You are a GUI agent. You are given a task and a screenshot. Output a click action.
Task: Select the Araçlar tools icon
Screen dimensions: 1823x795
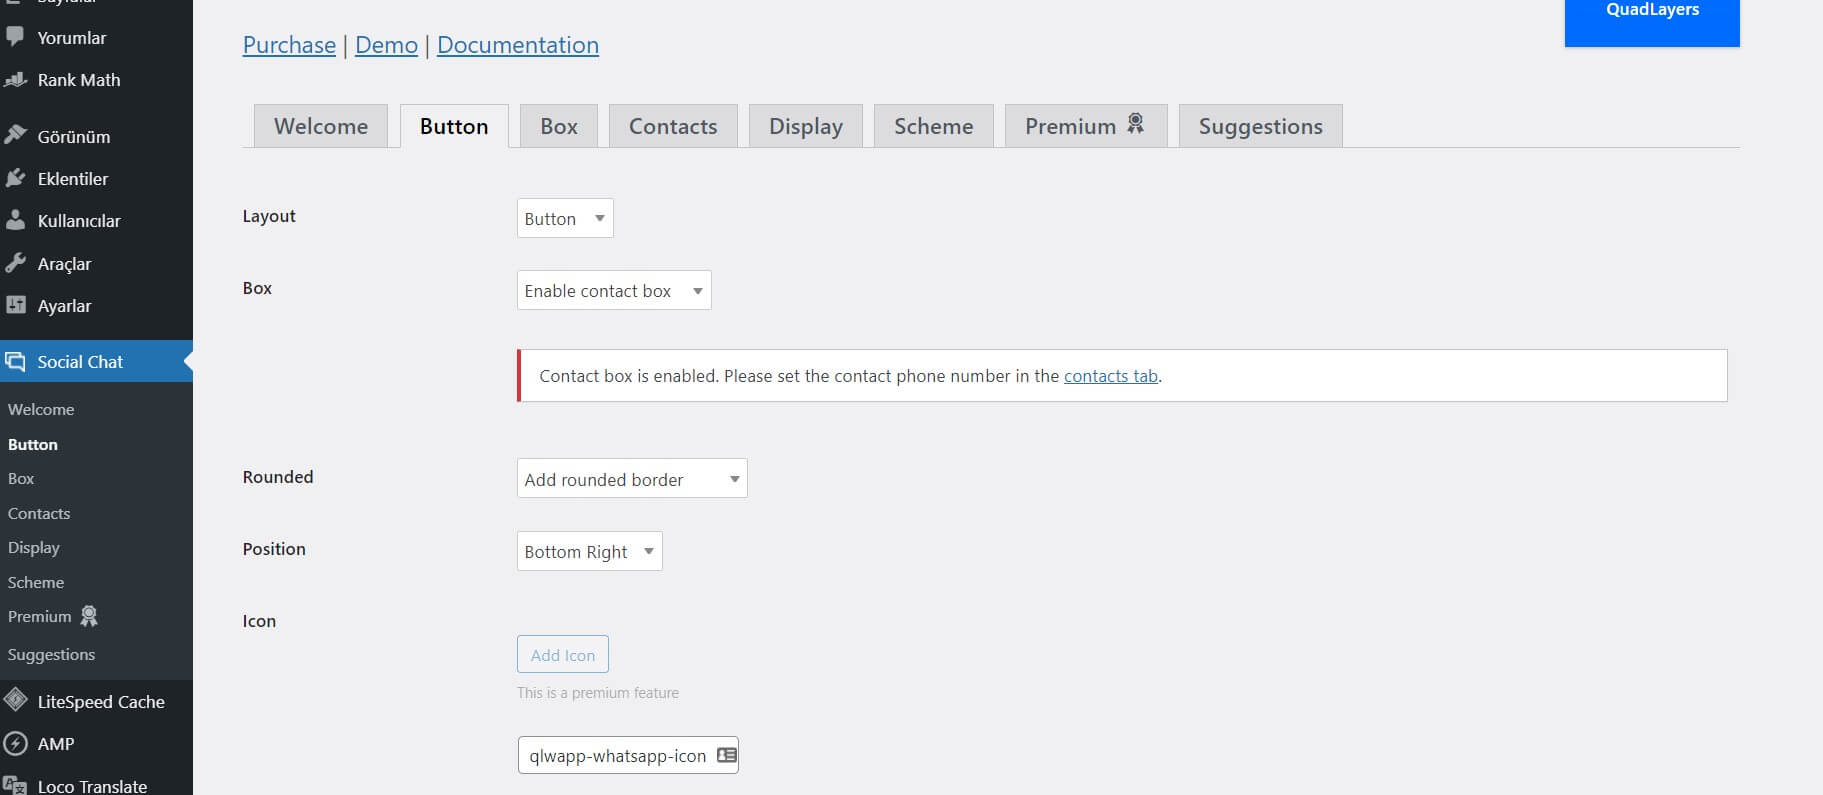click(15, 263)
